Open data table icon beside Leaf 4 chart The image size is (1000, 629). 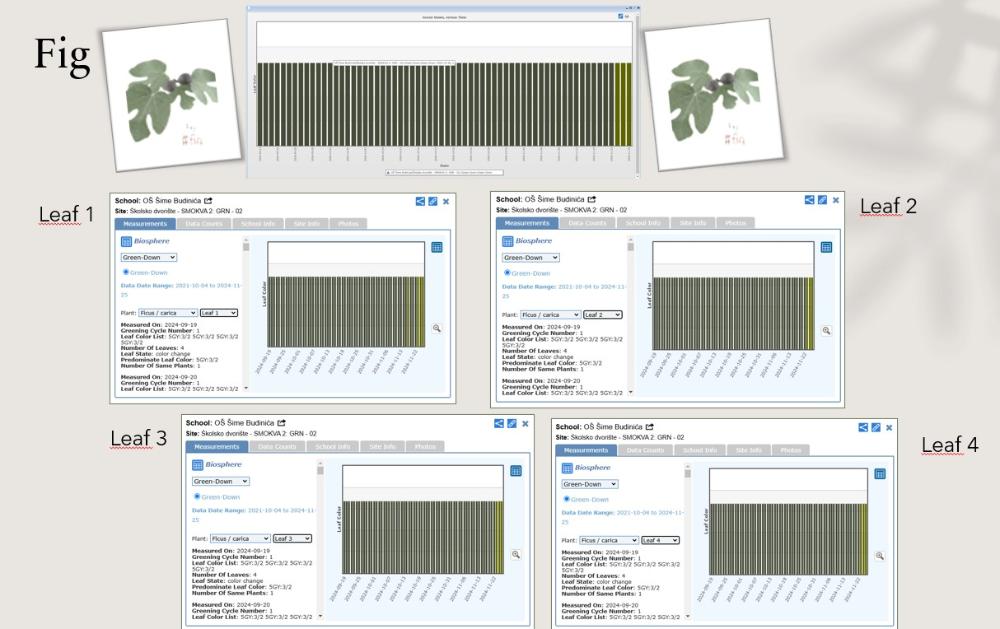tap(880, 474)
